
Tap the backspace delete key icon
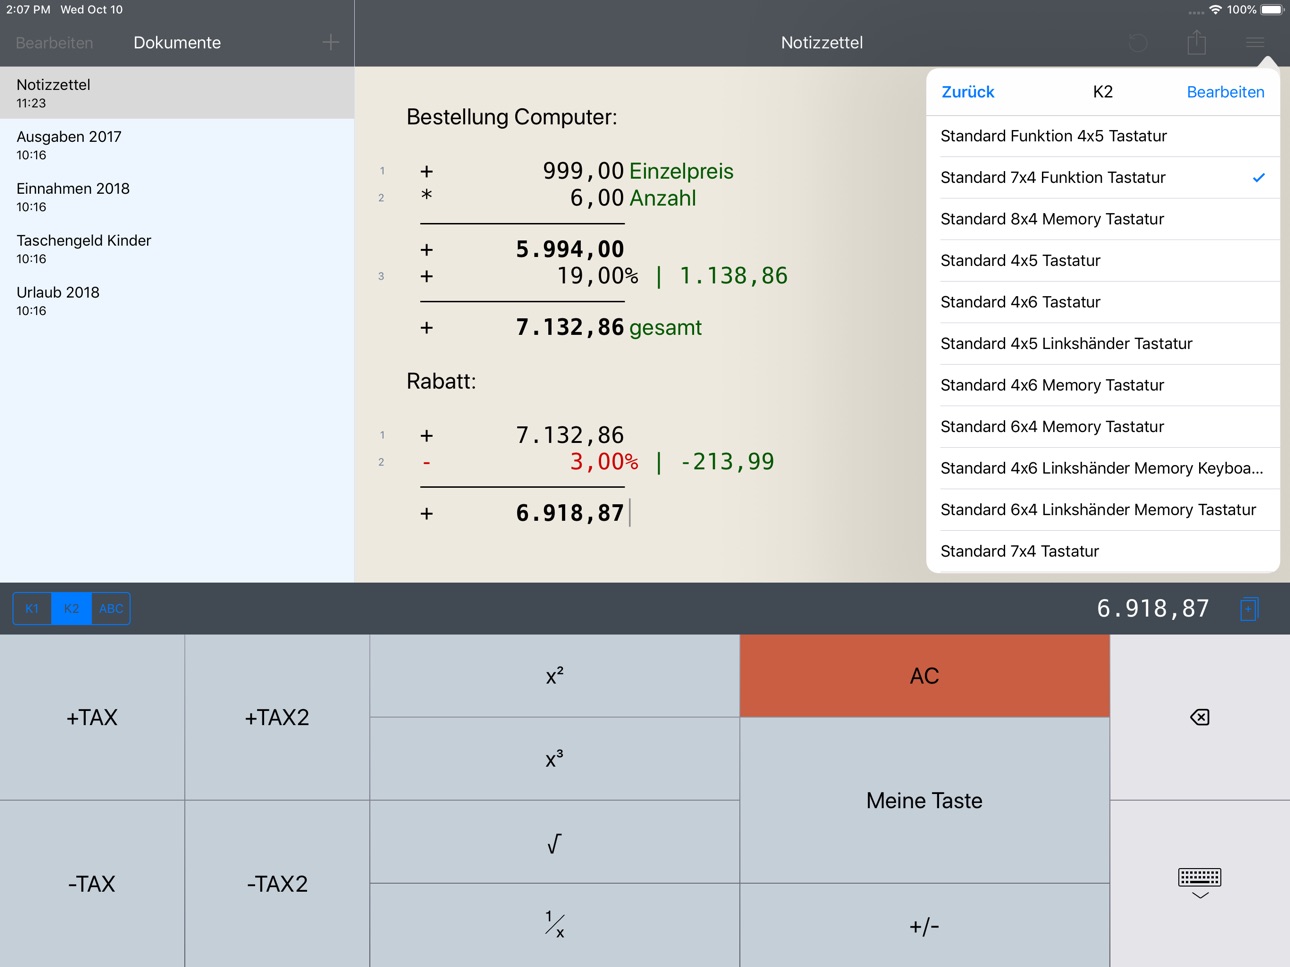point(1199,717)
